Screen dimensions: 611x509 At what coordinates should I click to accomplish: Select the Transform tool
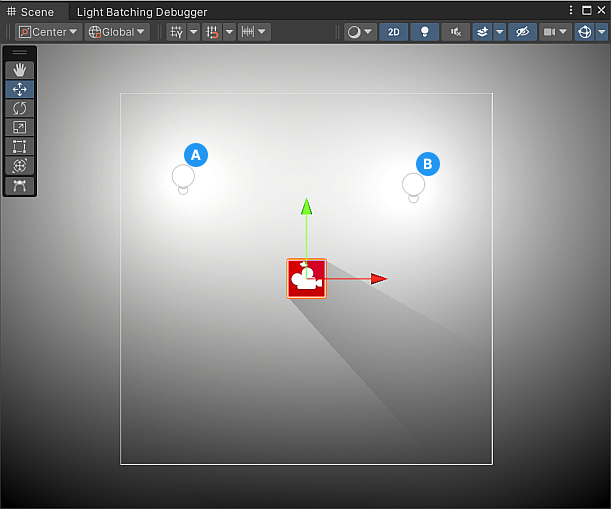pos(20,166)
